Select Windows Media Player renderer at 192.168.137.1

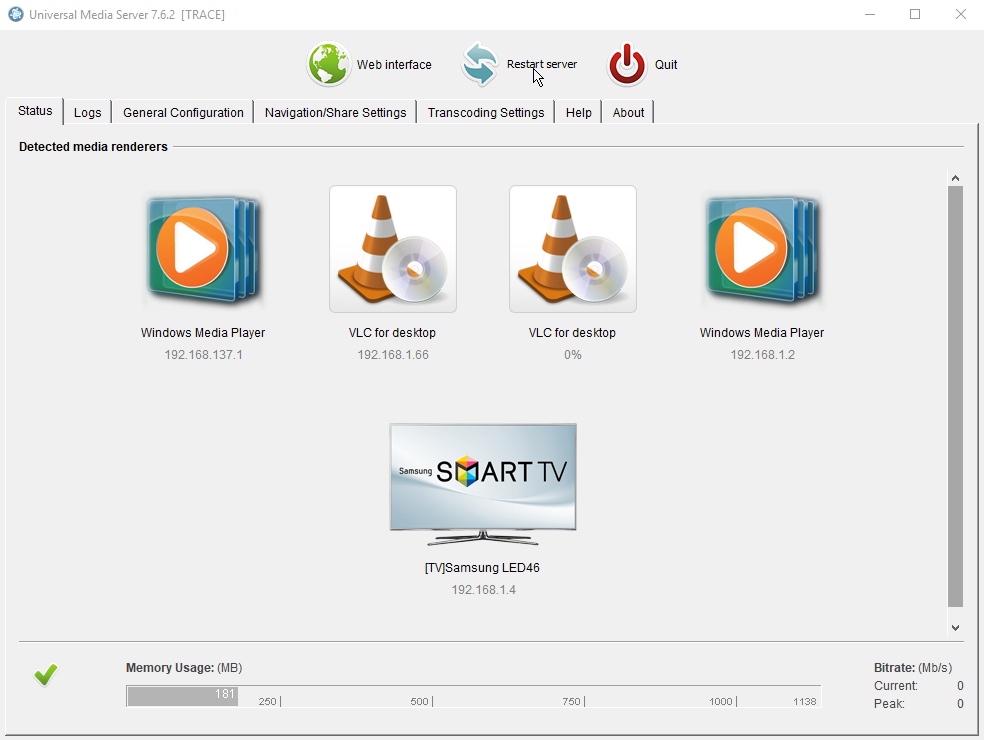tap(203, 250)
